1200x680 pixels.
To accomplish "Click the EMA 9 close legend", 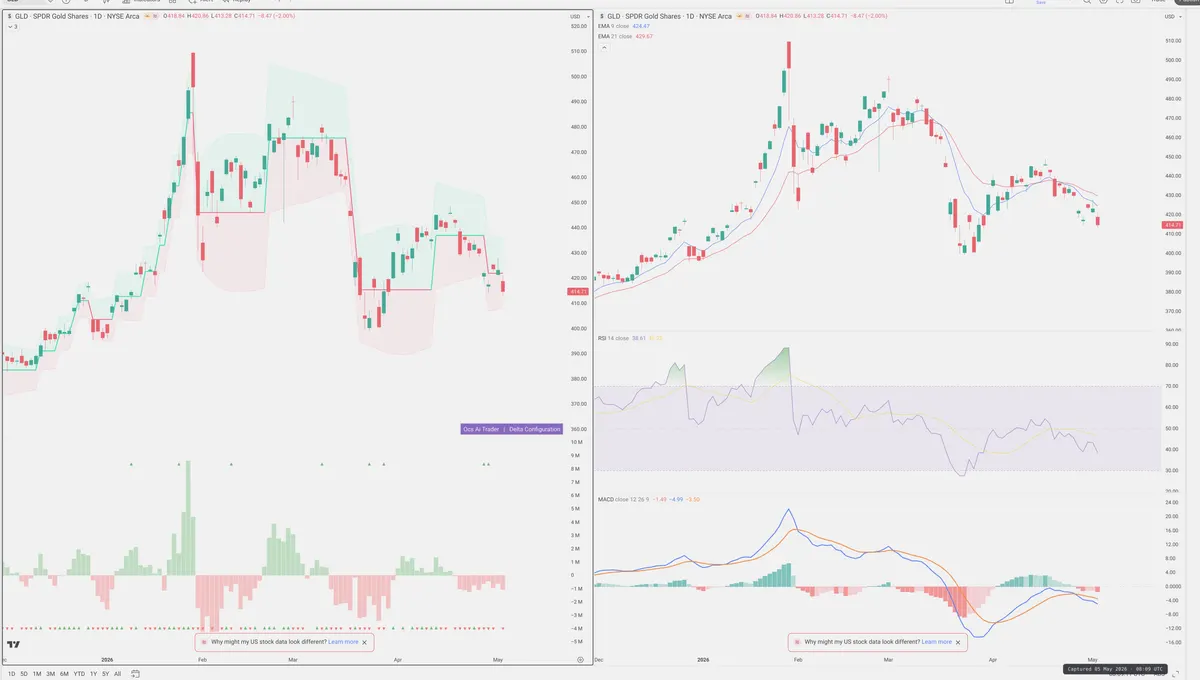I will pos(615,27).
